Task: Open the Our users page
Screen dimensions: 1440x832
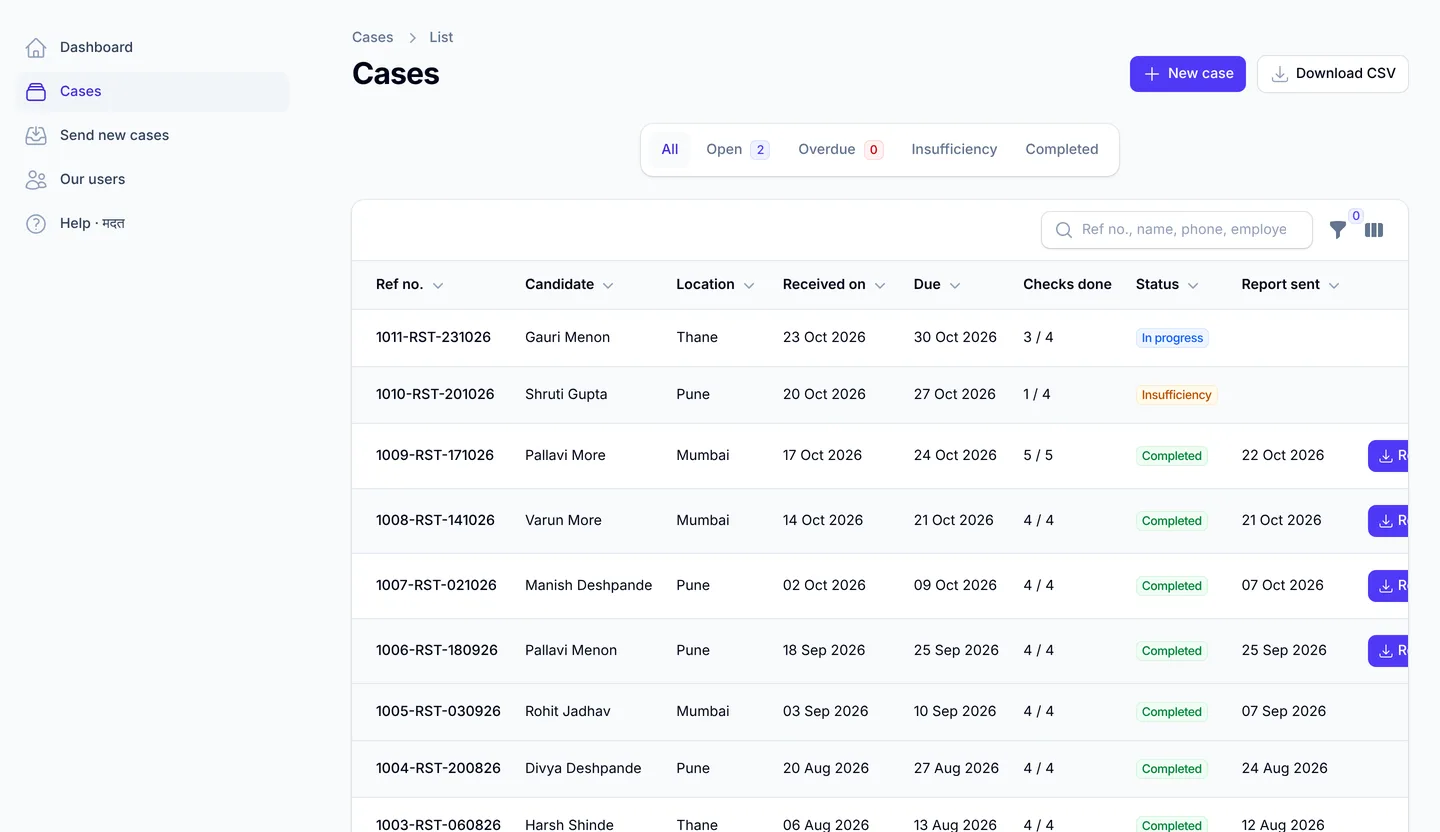Action: pyautogui.click(x=152, y=179)
